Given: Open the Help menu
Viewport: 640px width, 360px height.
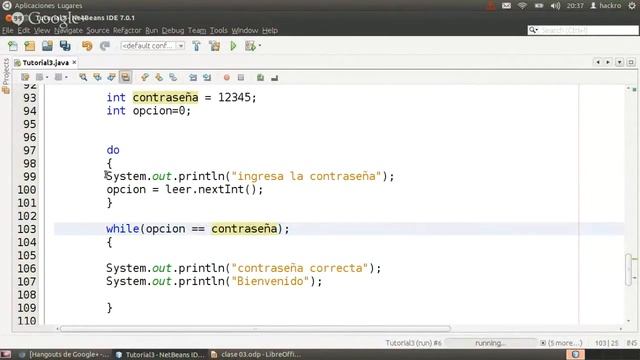Looking at the screenshot, I should click(x=270, y=30).
